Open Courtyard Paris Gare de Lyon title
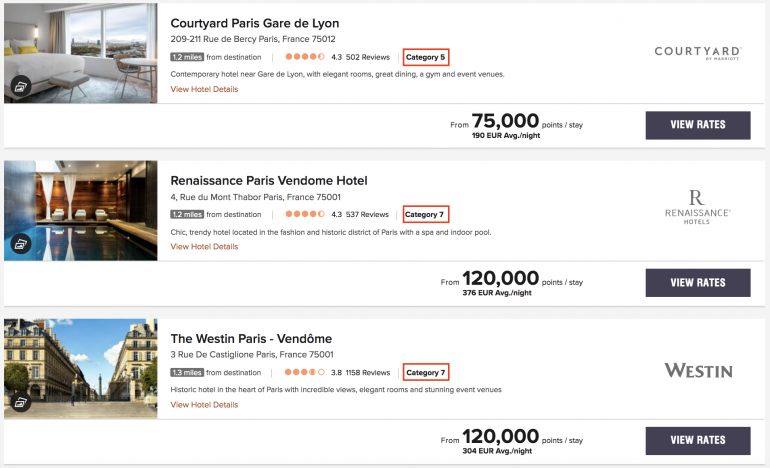 pyautogui.click(x=254, y=23)
